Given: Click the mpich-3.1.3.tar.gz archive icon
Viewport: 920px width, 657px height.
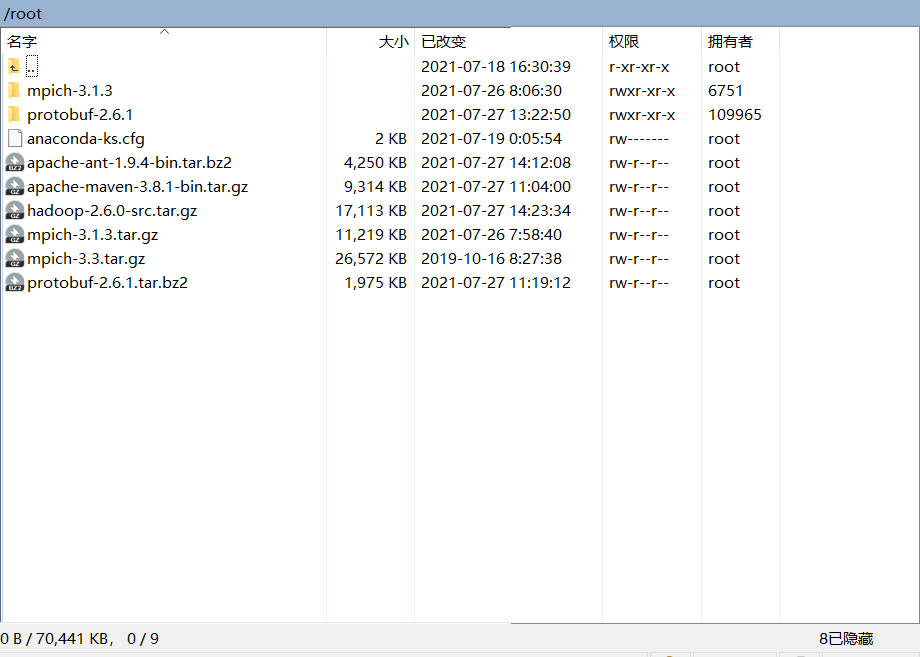Looking at the screenshot, I should point(15,235).
